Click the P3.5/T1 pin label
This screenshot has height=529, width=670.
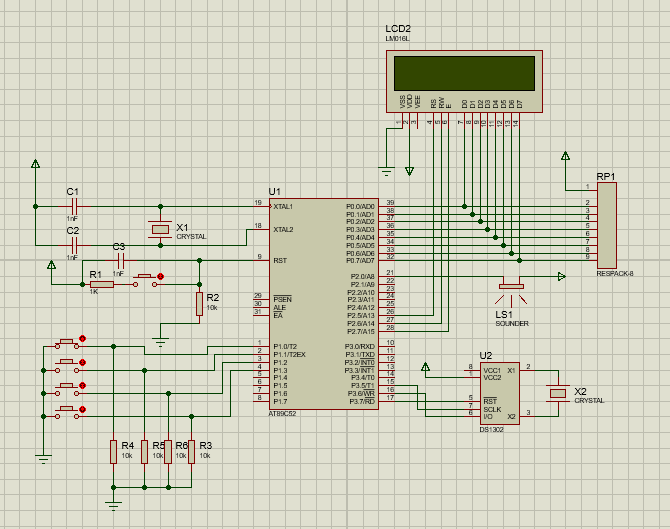click(362, 386)
